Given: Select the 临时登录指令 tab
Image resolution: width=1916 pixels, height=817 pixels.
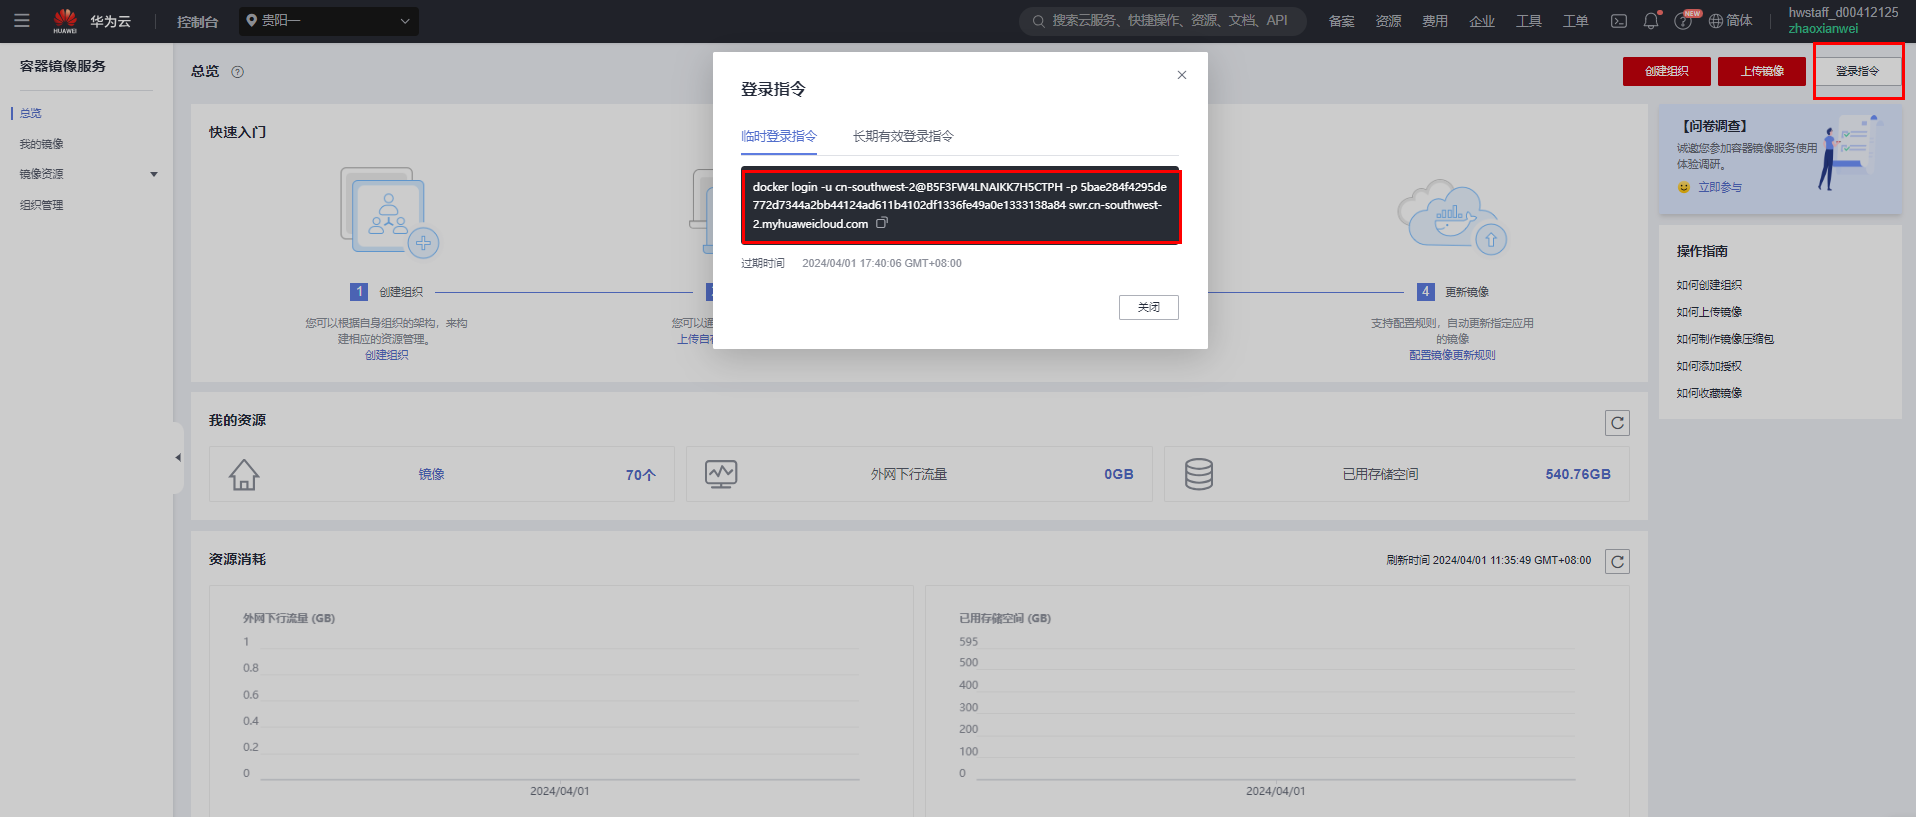Looking at the screenshot, I should click(779, 136).
